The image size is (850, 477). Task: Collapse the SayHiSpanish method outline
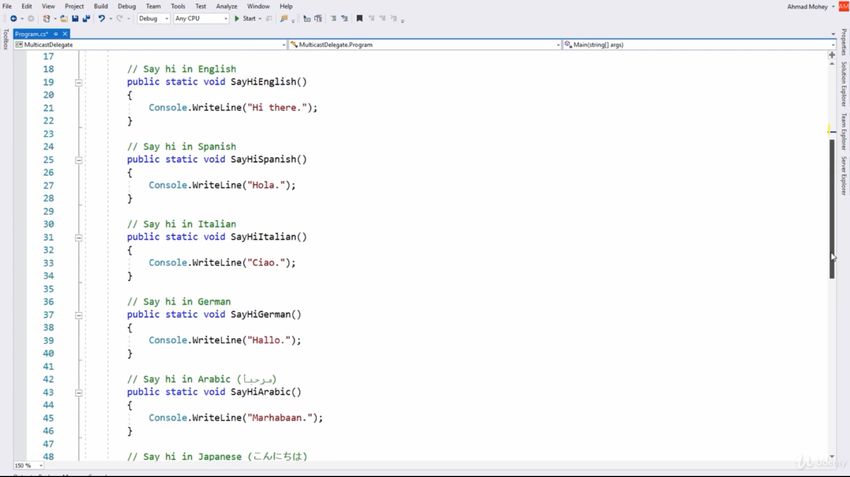79,160
